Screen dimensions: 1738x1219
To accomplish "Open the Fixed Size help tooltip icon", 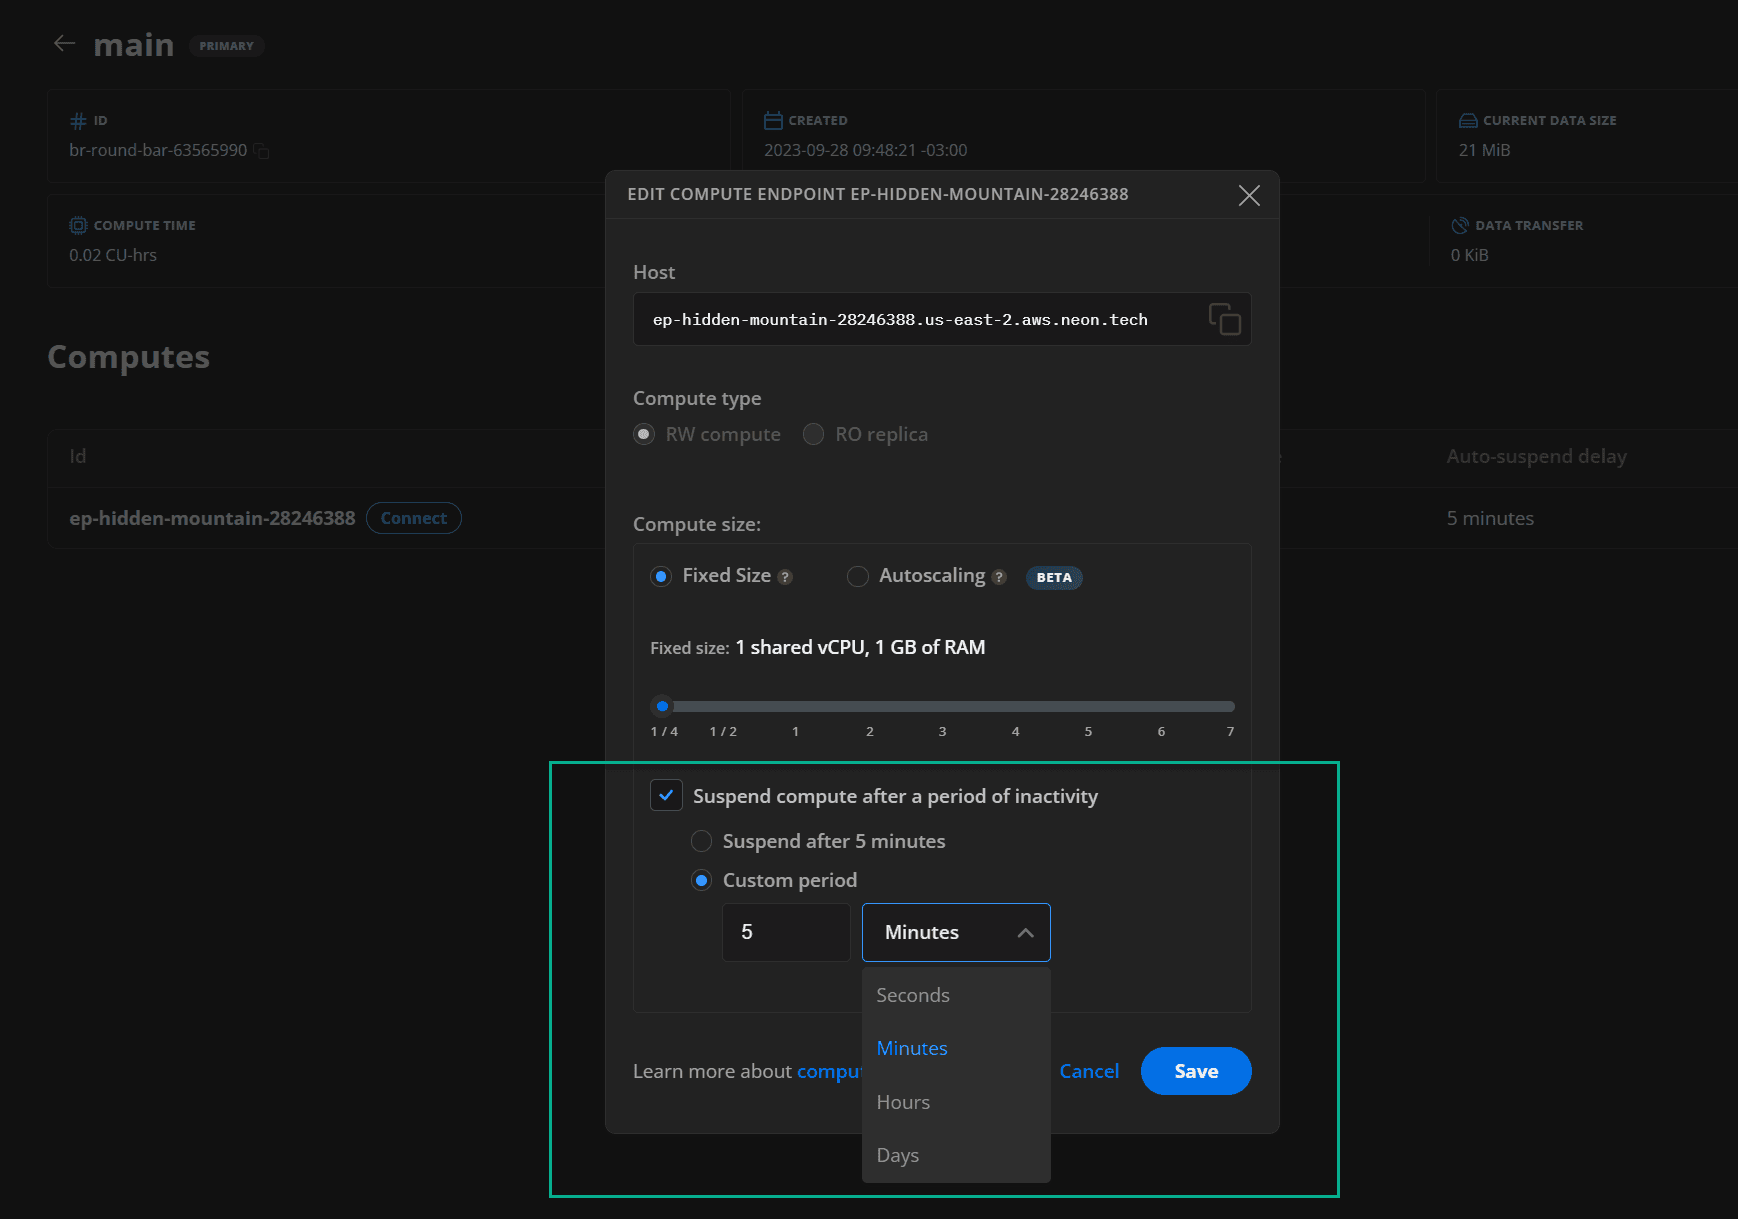I will [x=786, y=576].
